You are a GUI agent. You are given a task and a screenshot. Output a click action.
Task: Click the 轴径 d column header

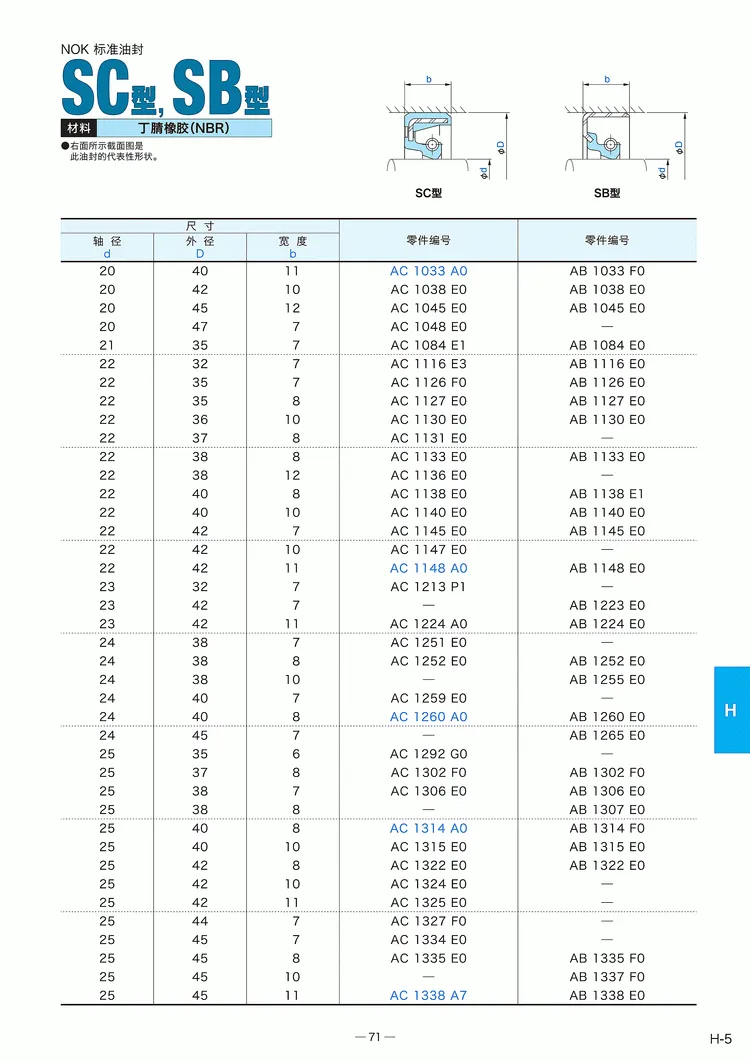click(x=107, y=247)
